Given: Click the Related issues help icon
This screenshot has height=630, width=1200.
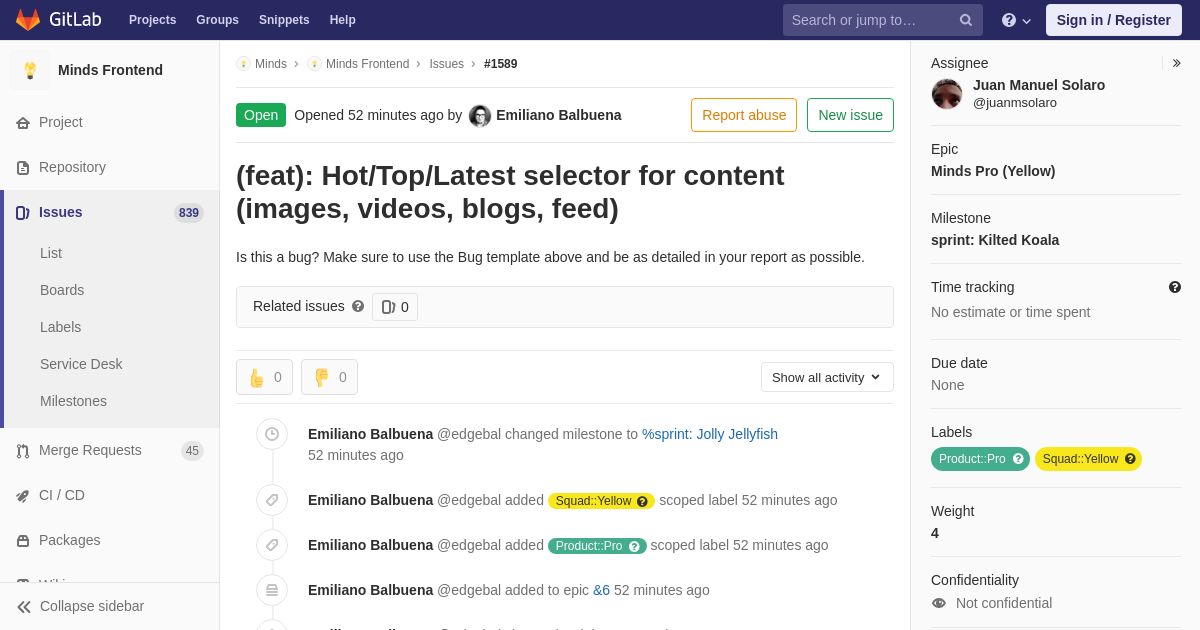Looking at the screenshot, I should click(358, 306).
